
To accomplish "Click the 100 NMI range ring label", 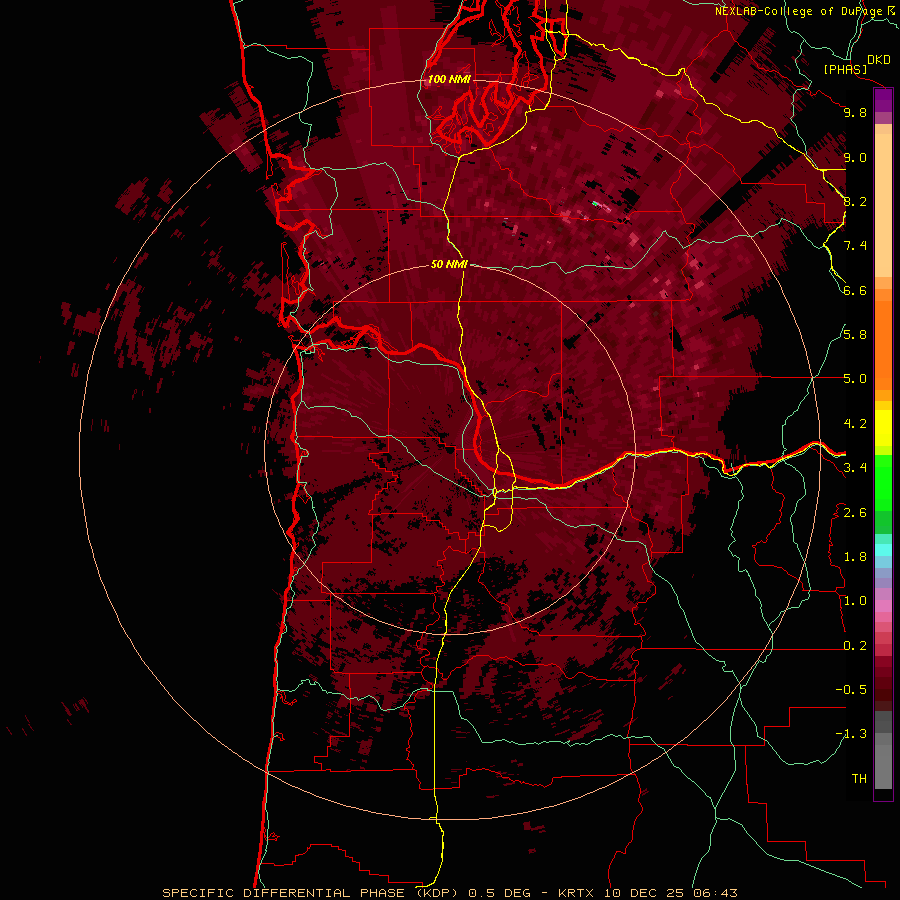I will (449, 79).
